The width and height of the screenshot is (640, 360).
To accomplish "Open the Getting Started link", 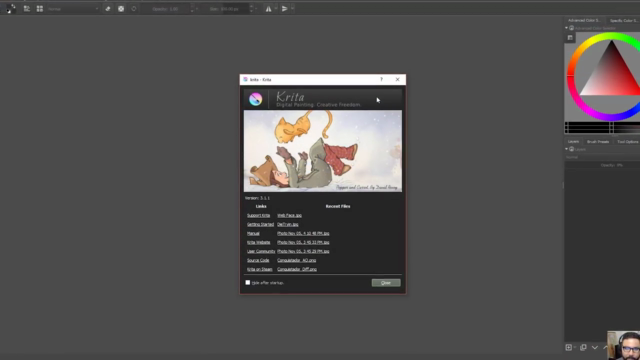I will 260,224.
